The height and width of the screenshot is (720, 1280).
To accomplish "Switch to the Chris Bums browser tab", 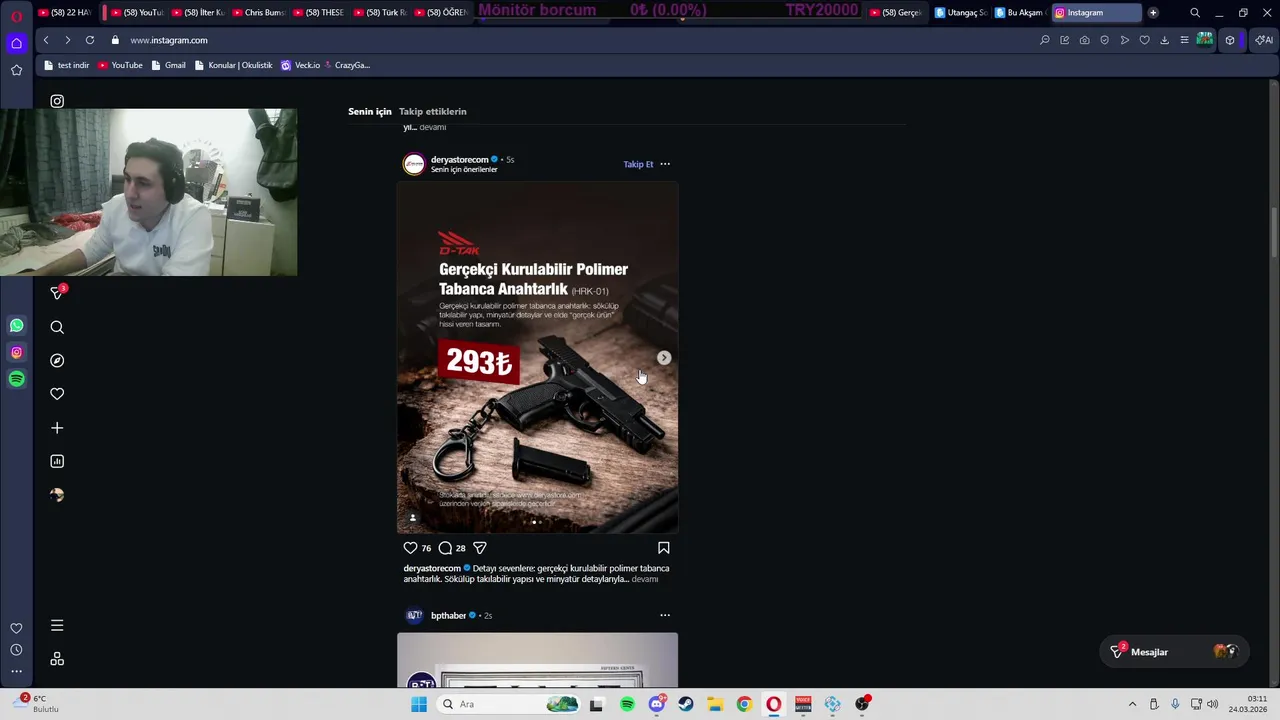I will [x=258, y=13].
